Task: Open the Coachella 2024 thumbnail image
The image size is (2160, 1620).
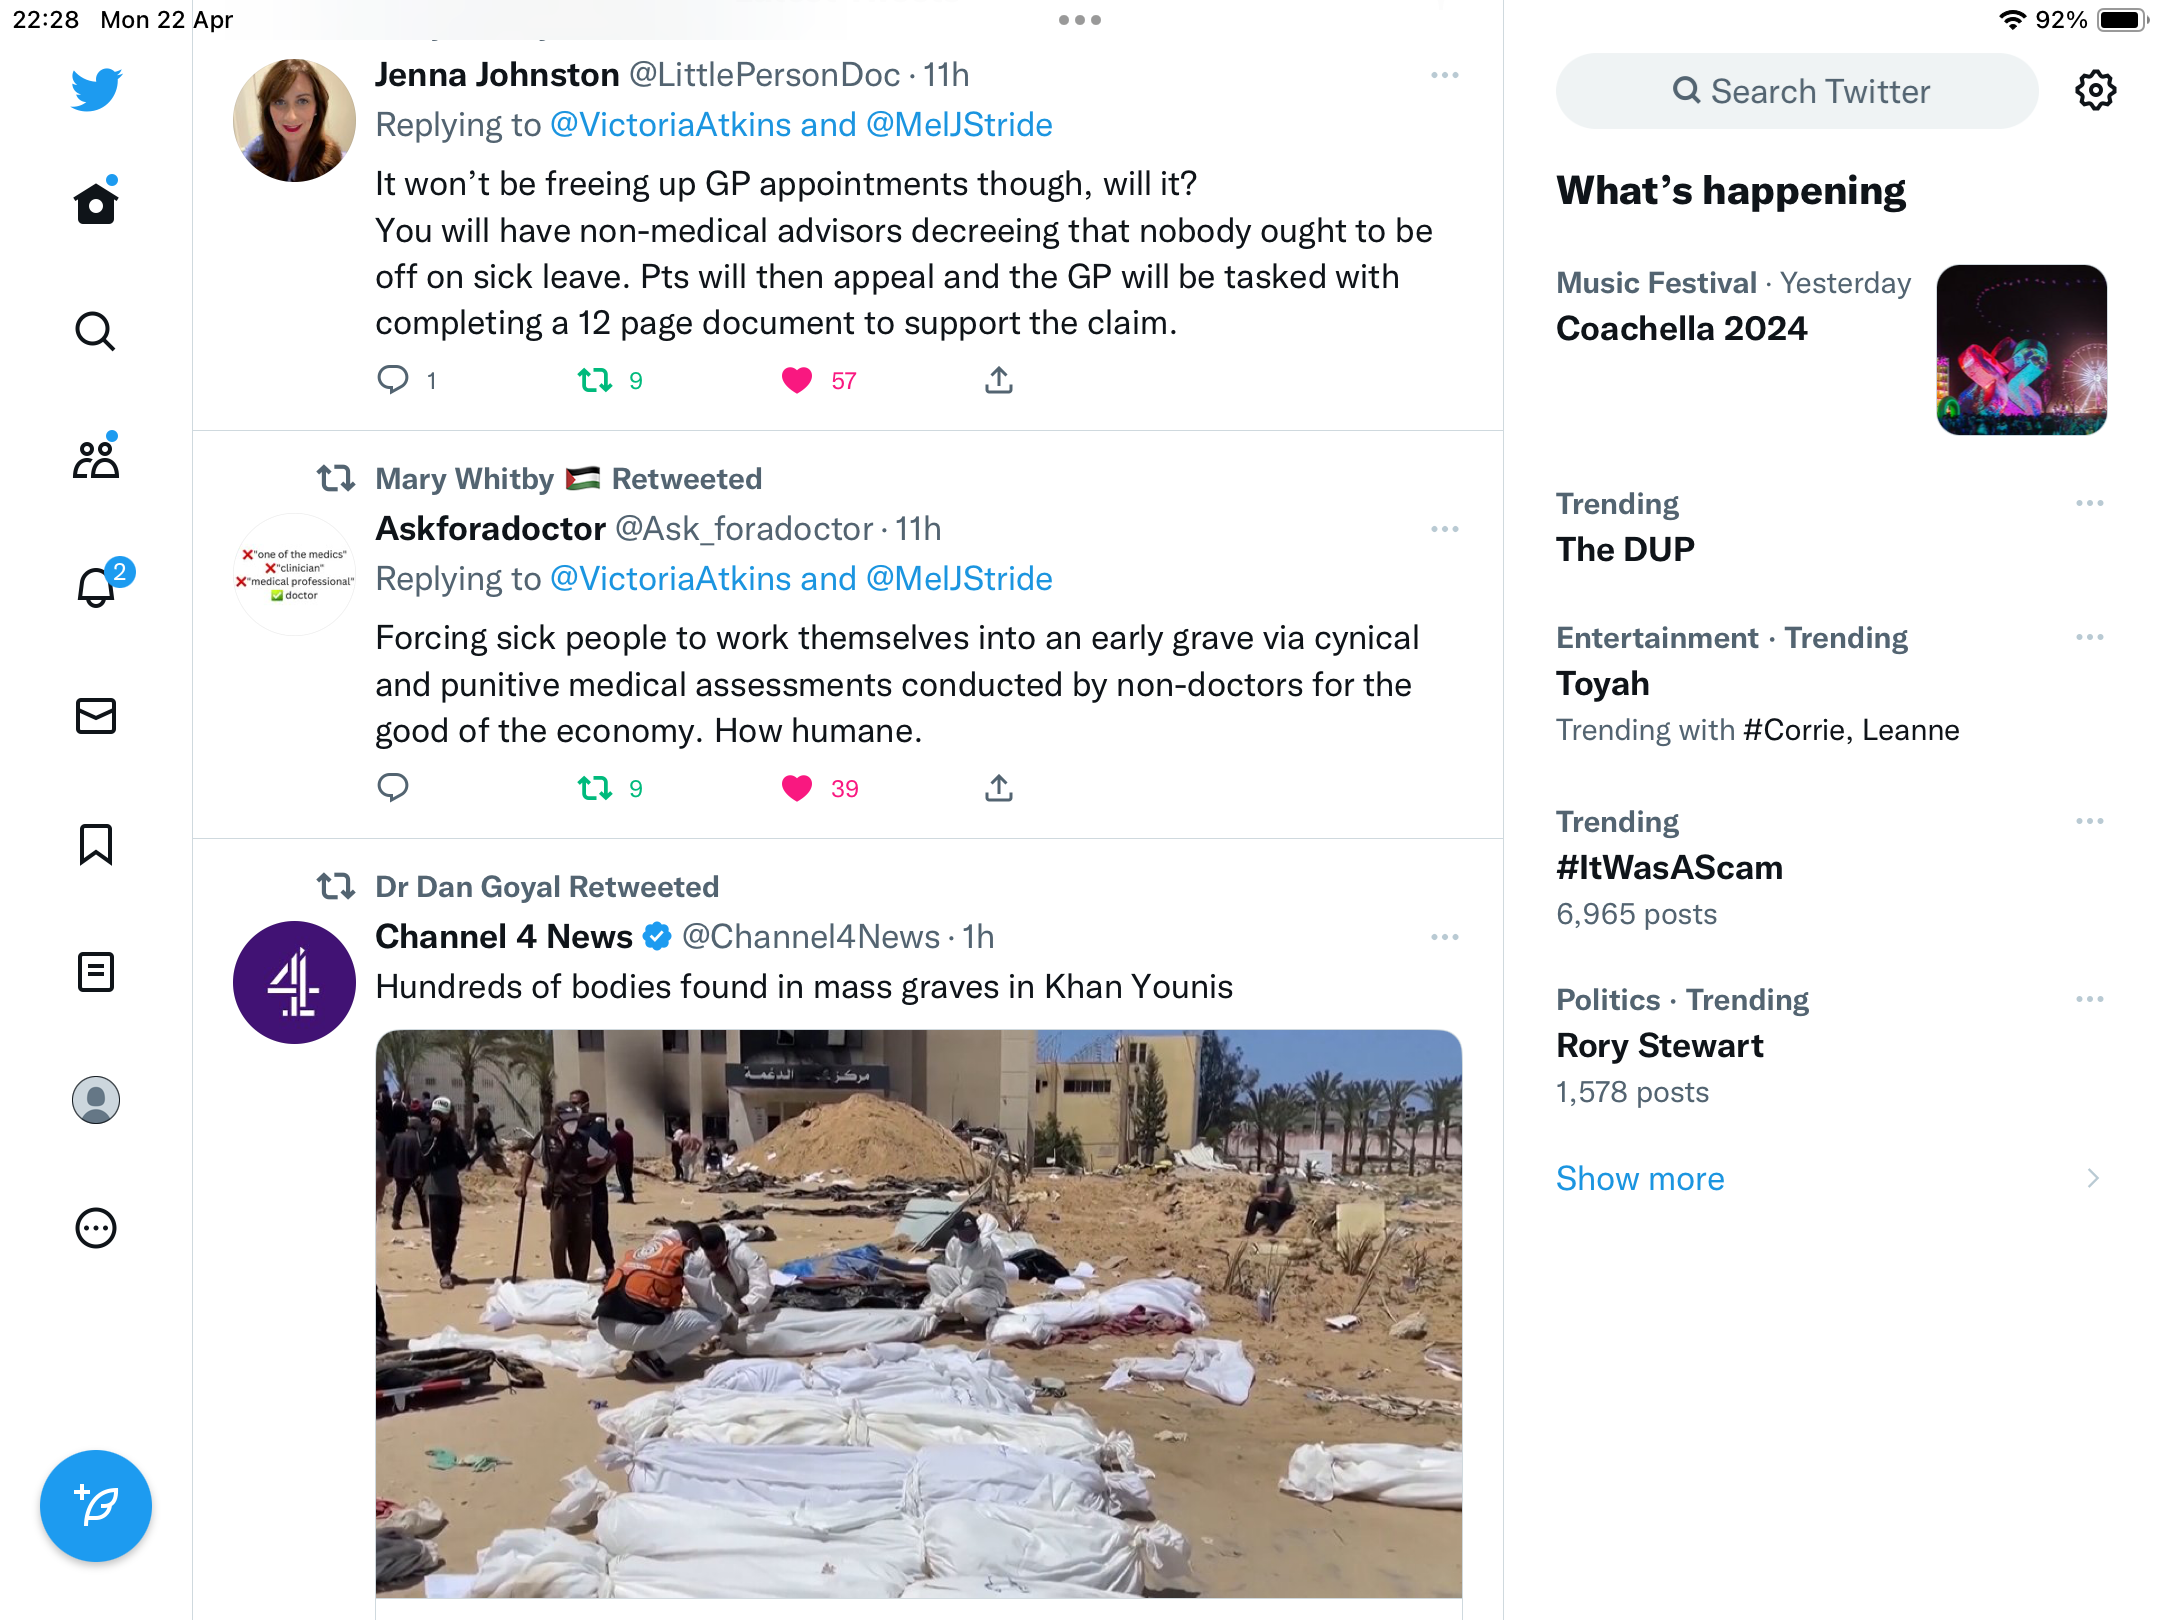Action: coord(2022,350)
